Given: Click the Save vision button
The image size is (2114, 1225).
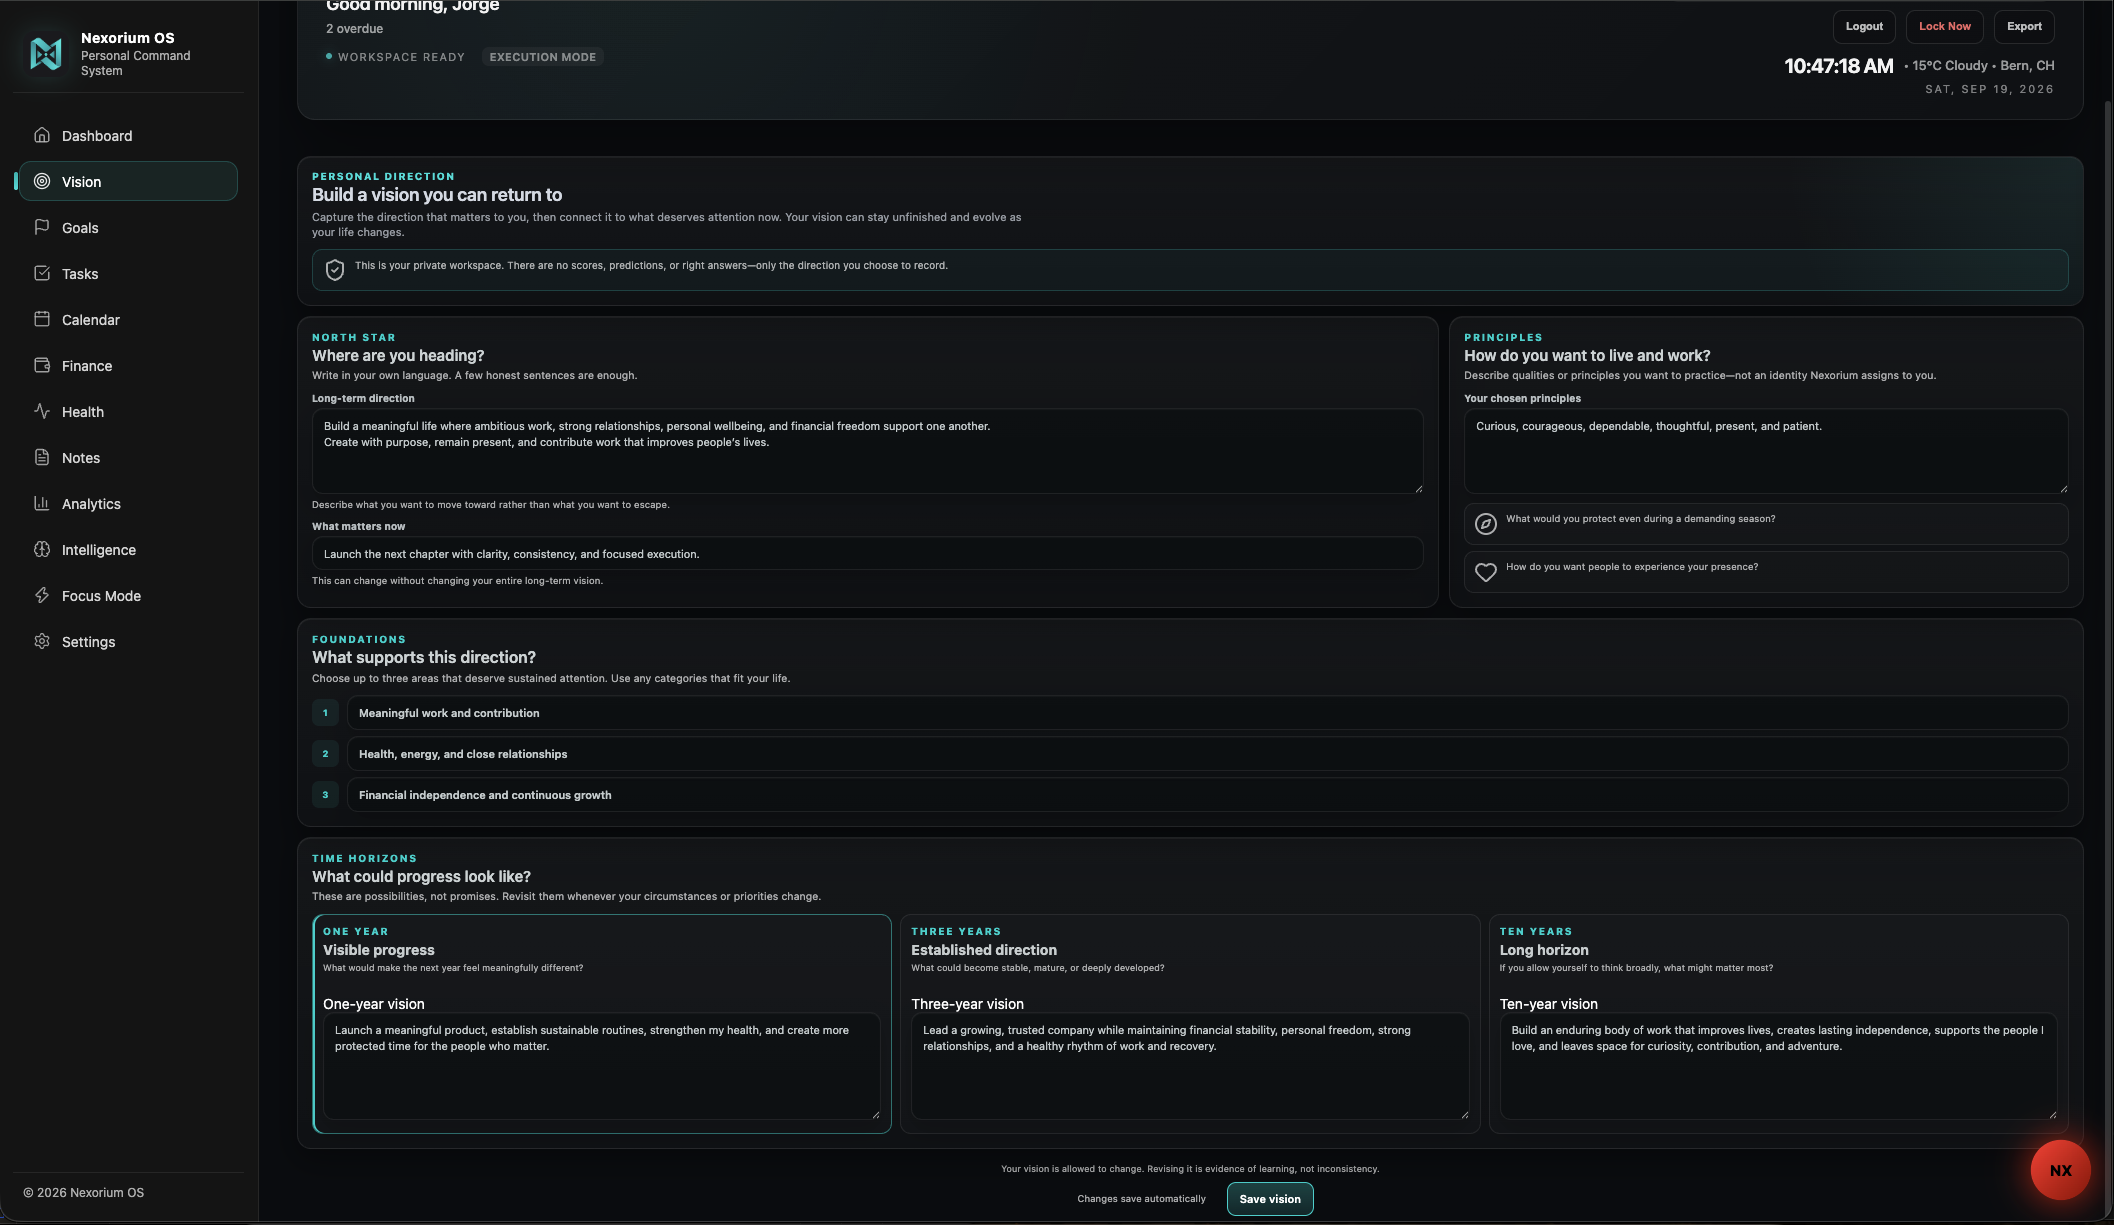Looking at the screenshot, I should coord(1270,1199).
